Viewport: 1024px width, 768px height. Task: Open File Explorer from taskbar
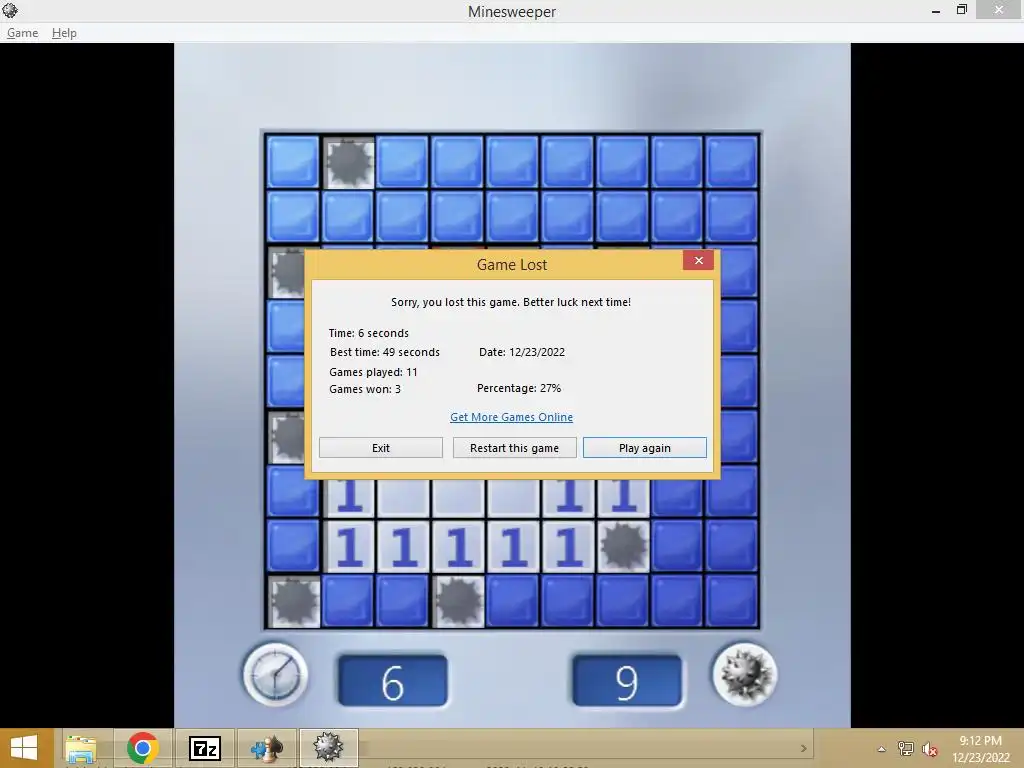pyautogui.click(x=81, y=748)
